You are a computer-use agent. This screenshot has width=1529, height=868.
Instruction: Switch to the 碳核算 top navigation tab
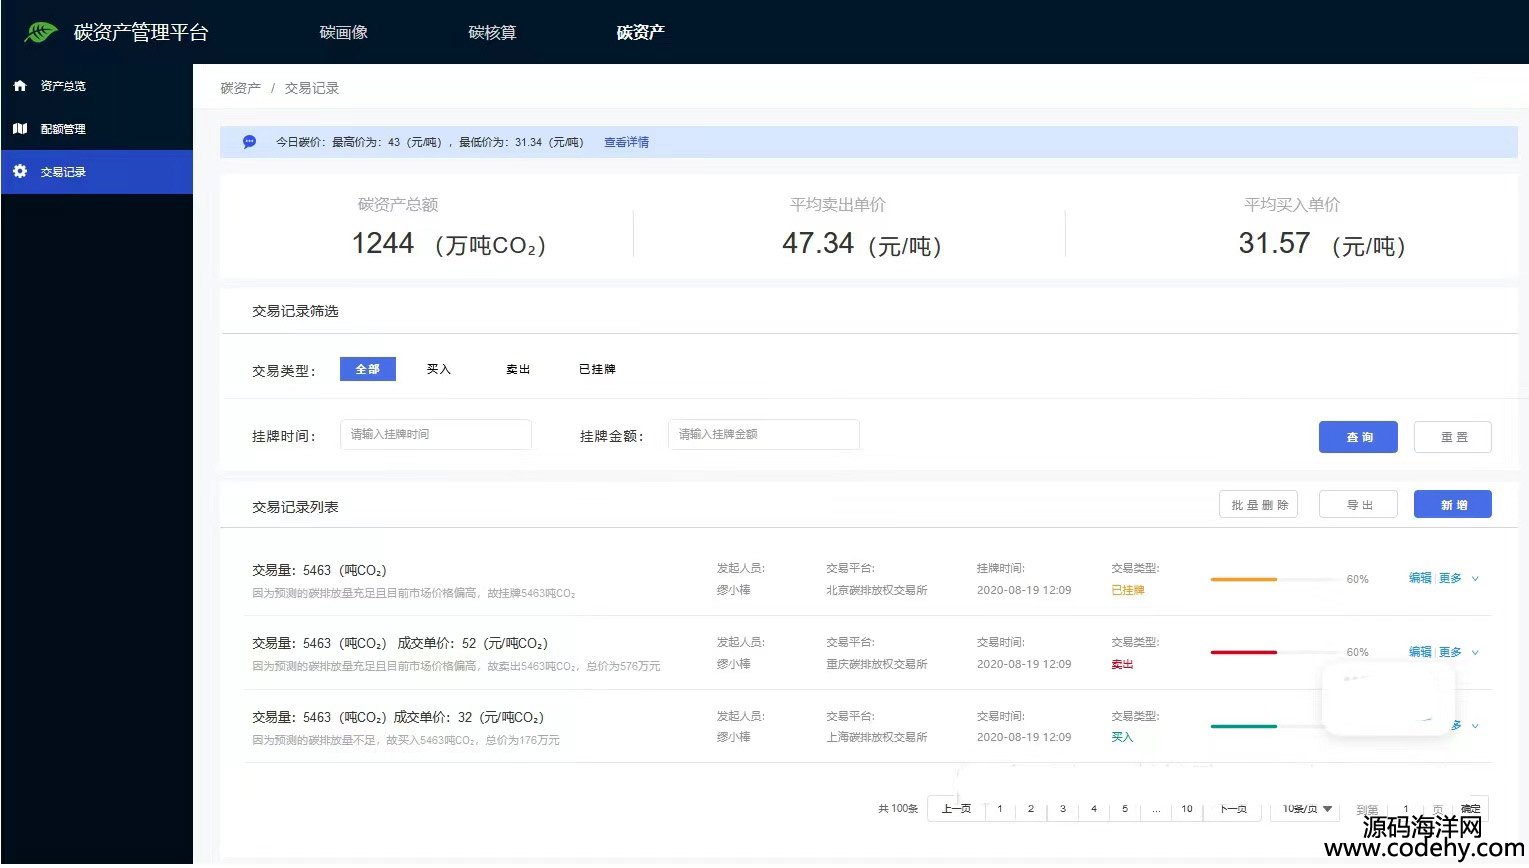point(493,32)
